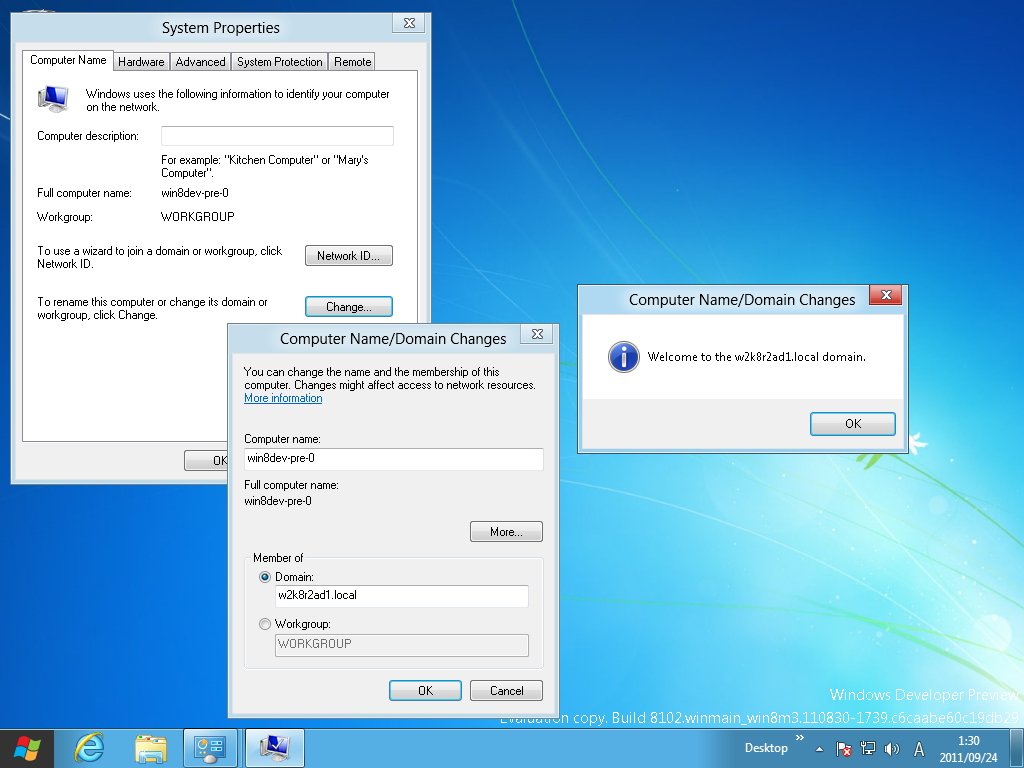Click the WORKGROUP value in System Properties
1024x768 pixels.
(198, 217)
